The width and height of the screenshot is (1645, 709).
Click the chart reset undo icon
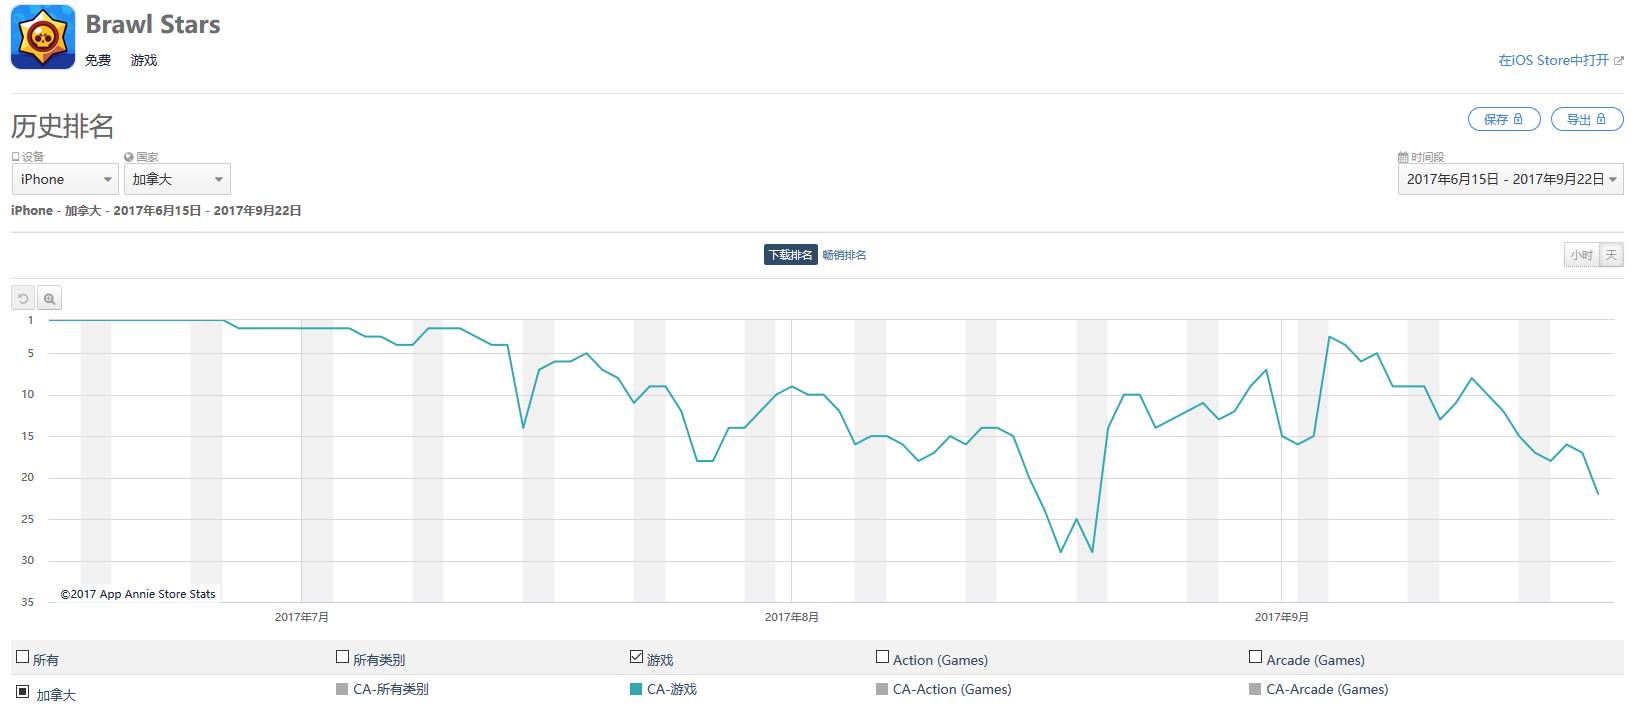tap(23, 298)
